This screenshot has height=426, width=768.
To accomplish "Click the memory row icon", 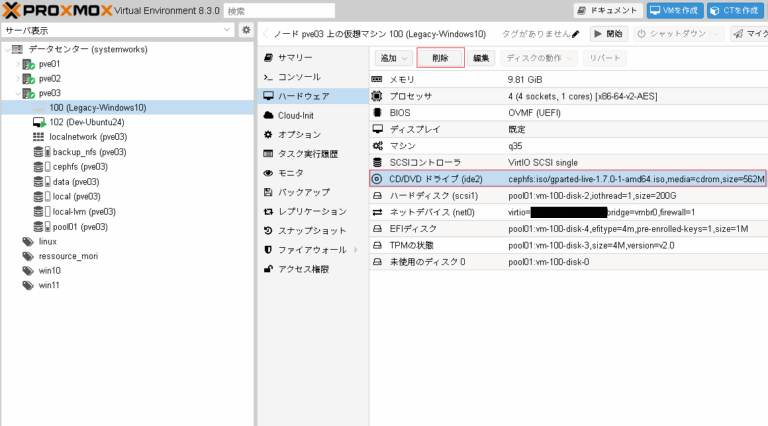I will 377,79.
